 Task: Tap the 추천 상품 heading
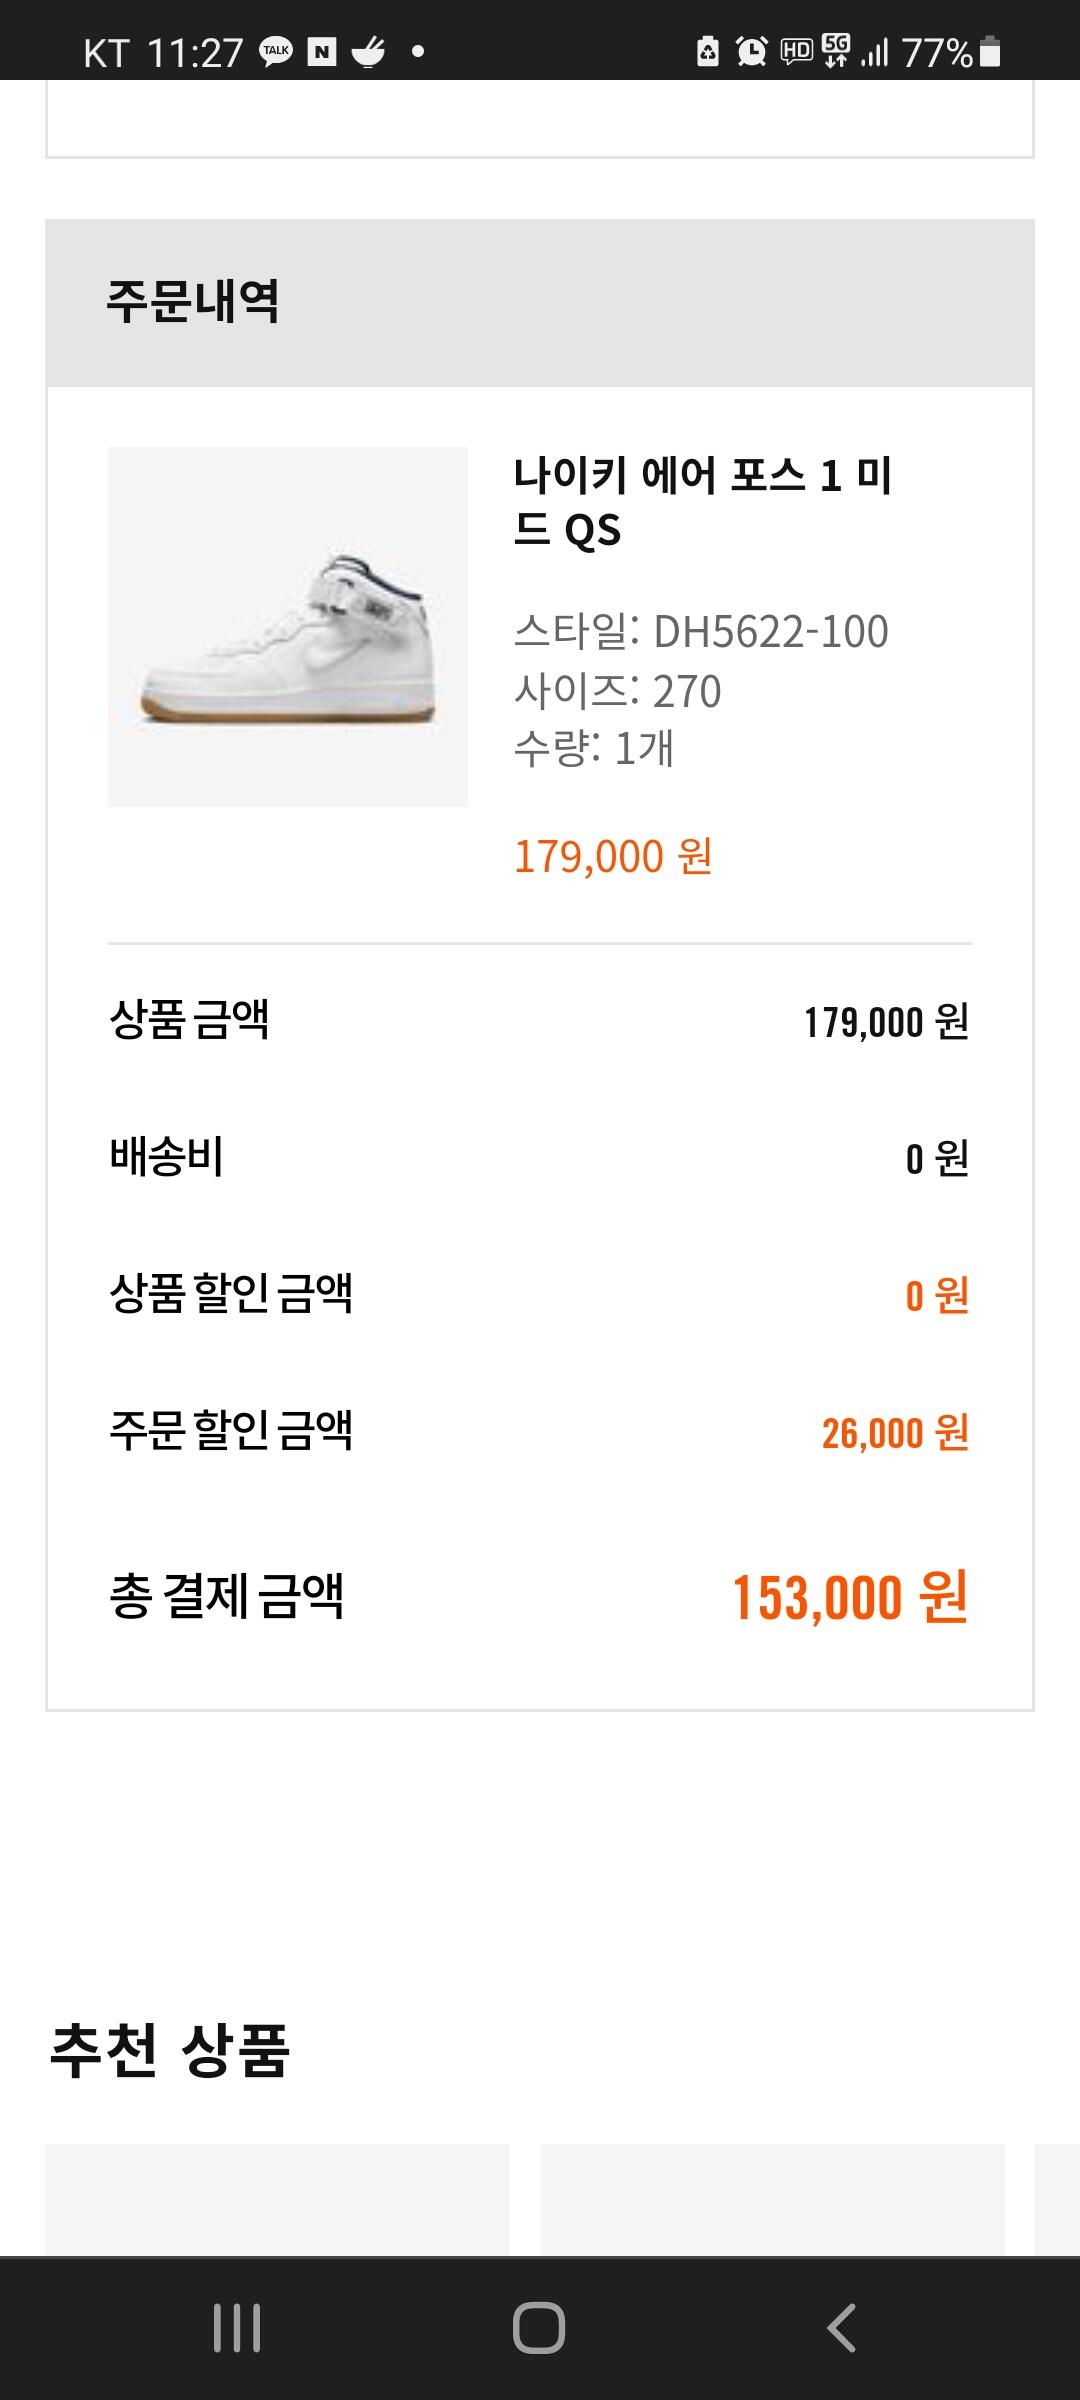click(x=170, y=2050)
